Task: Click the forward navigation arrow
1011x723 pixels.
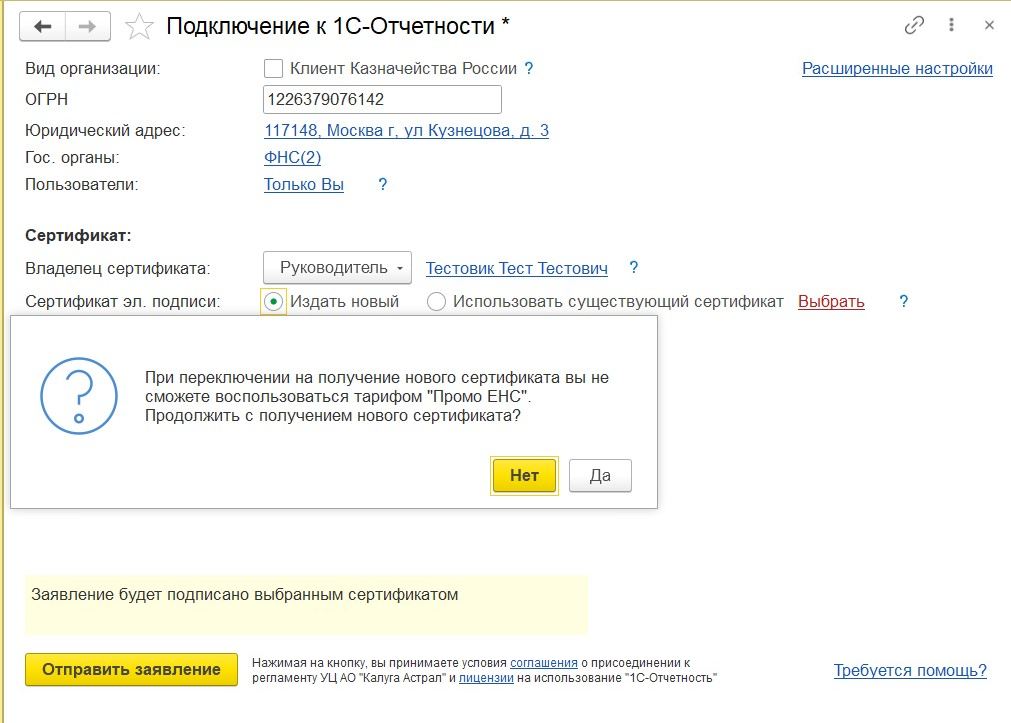Action: point(88,27)
